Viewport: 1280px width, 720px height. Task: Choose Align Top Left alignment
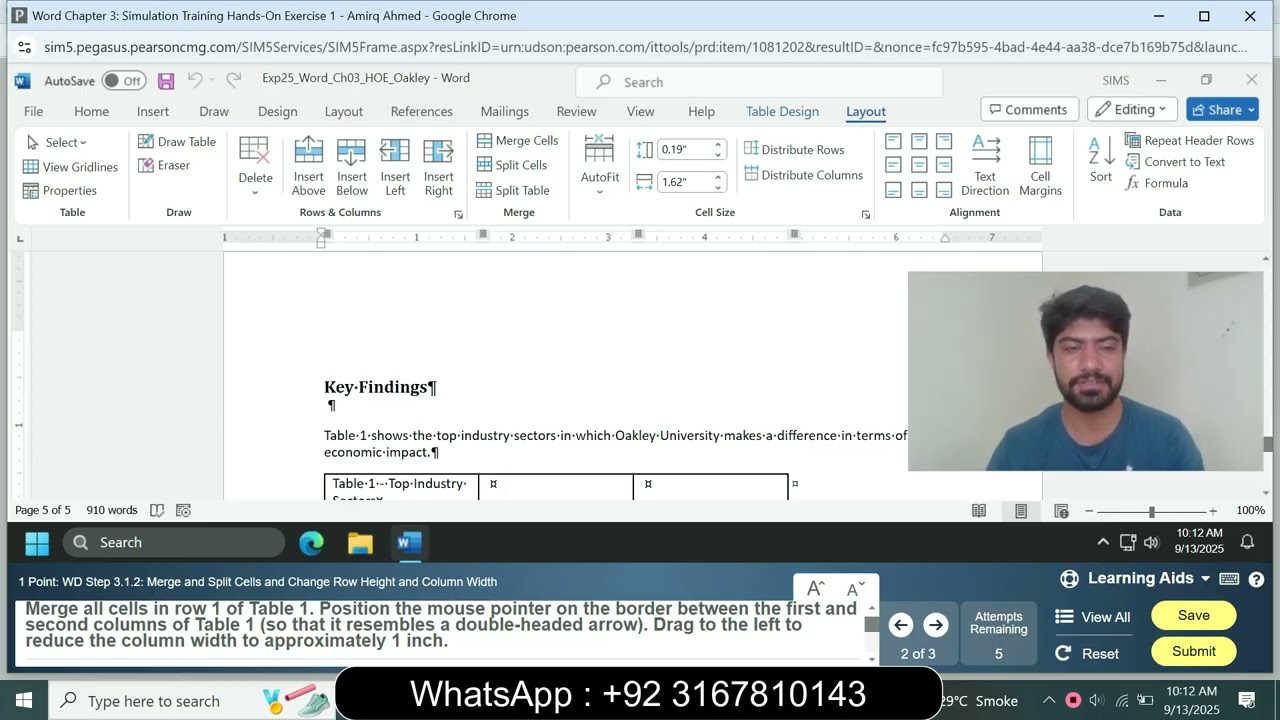(x=893, y=141)
